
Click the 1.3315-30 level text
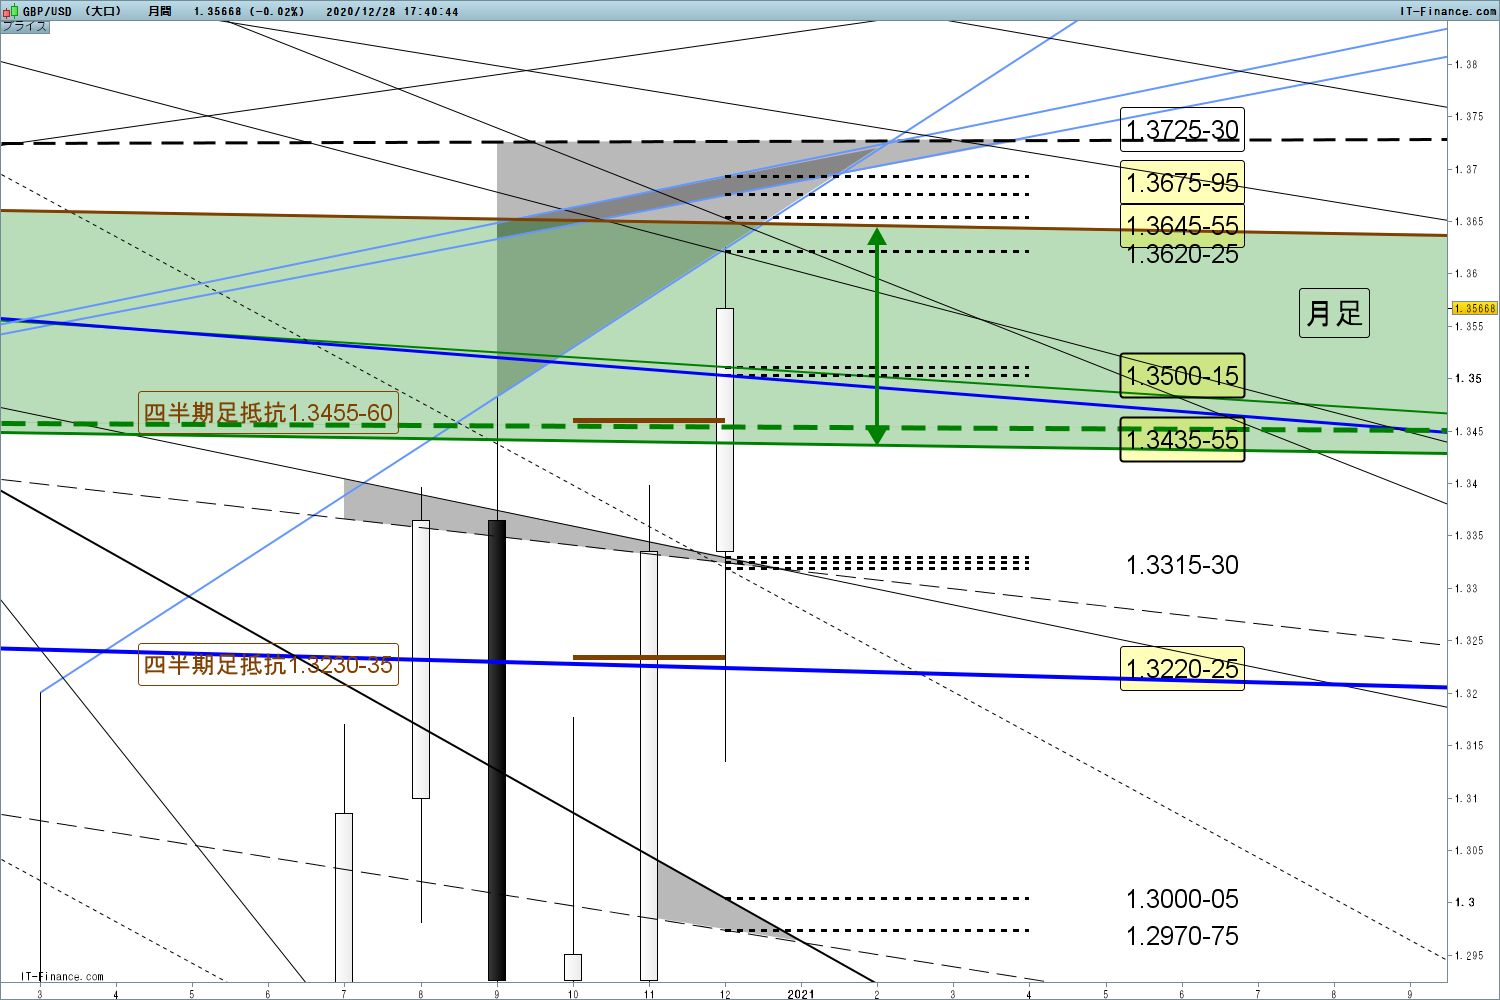click(1182, 565)
